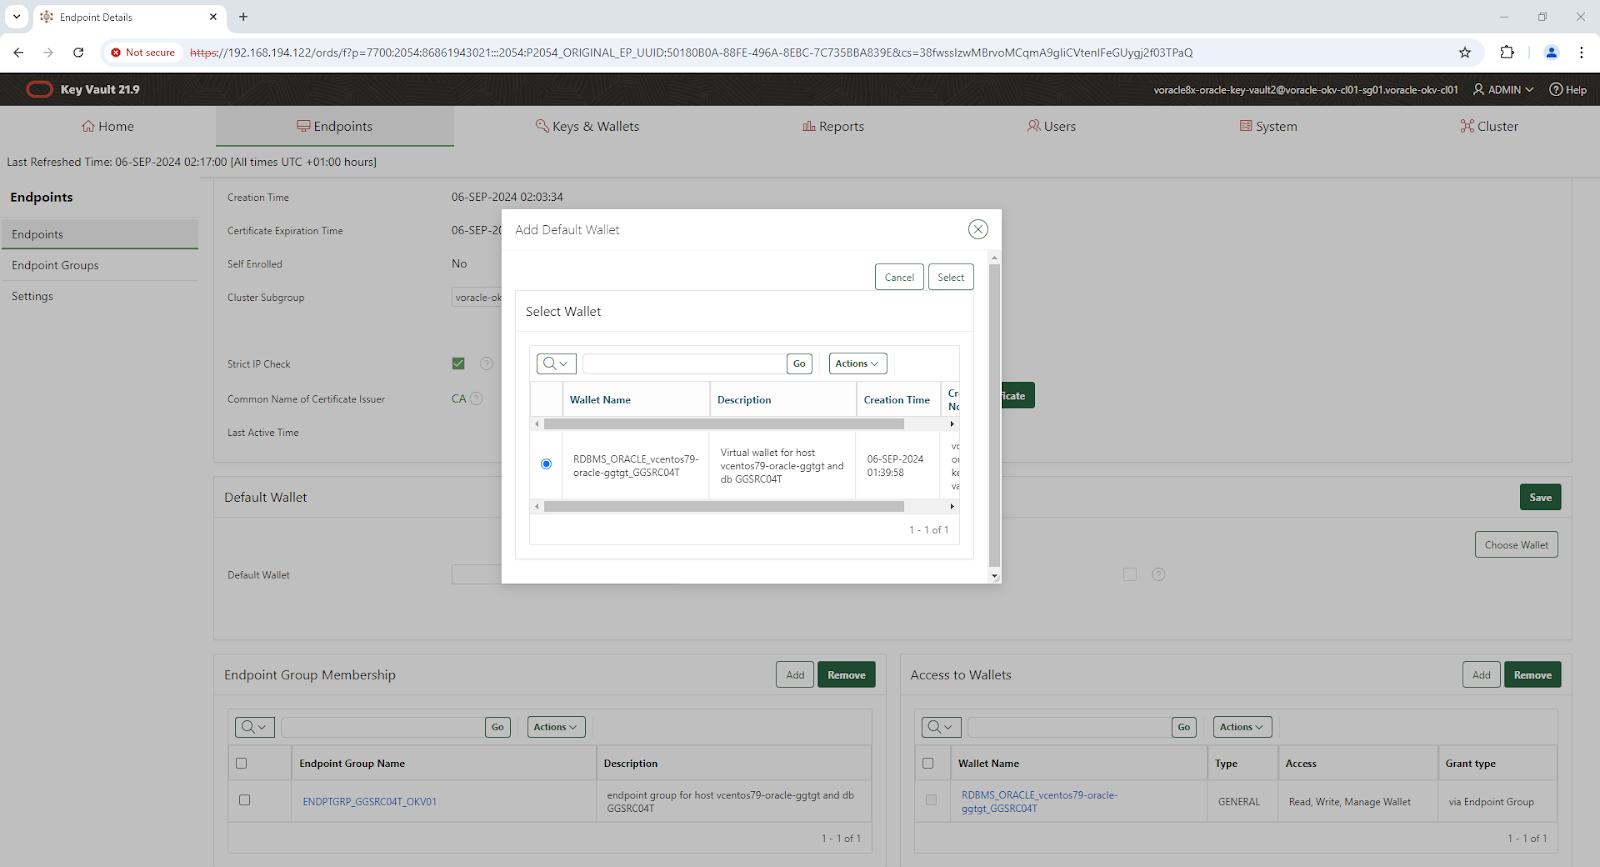Toggle select-all checkbox in Access to Wallets
The width and height of the screenshot is (1600, 867).
click(928, 763)
